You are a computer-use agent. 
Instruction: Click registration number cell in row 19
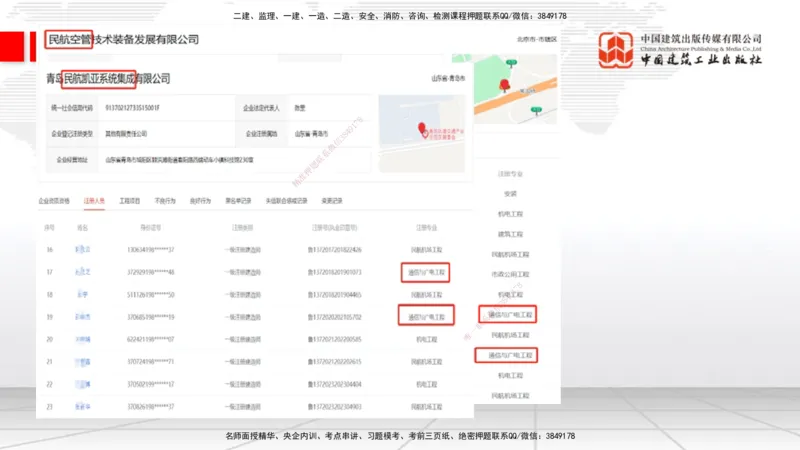coord(335,317)
